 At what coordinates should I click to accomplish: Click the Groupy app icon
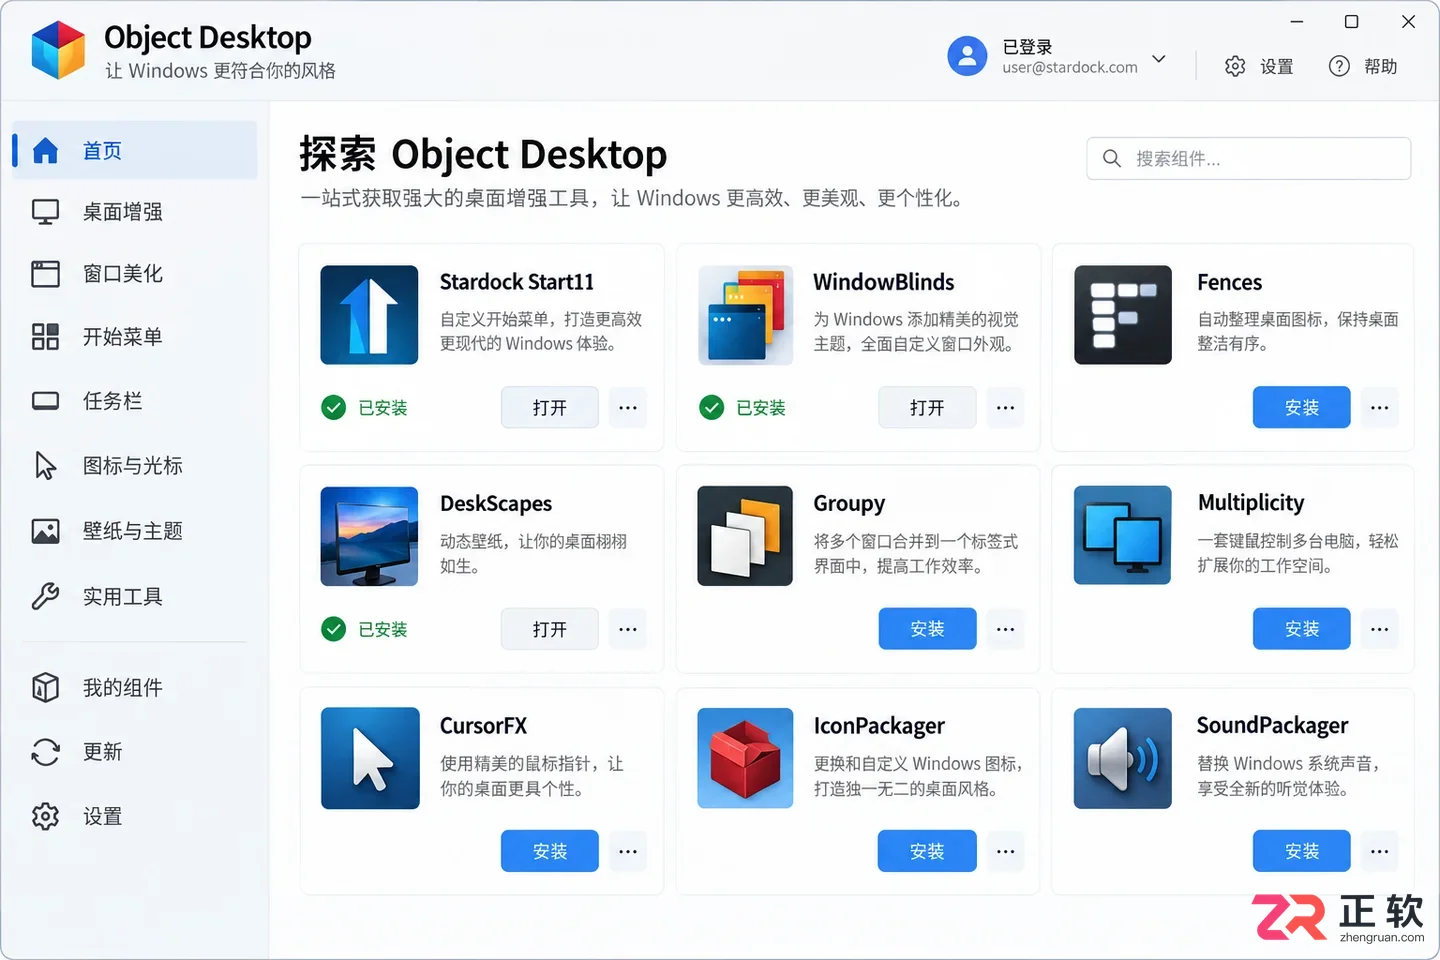click(745, 536)
